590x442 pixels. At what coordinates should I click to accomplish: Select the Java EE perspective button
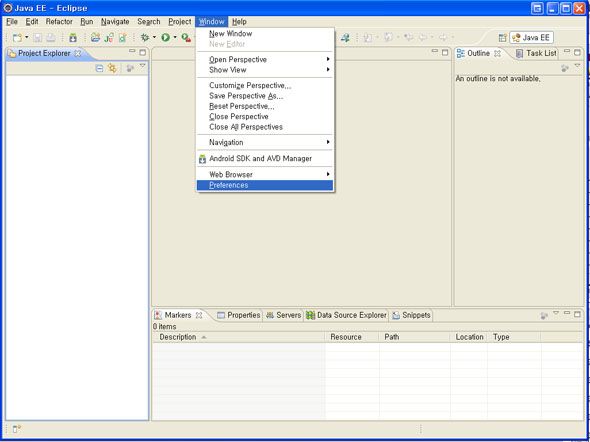click(531, 38)
